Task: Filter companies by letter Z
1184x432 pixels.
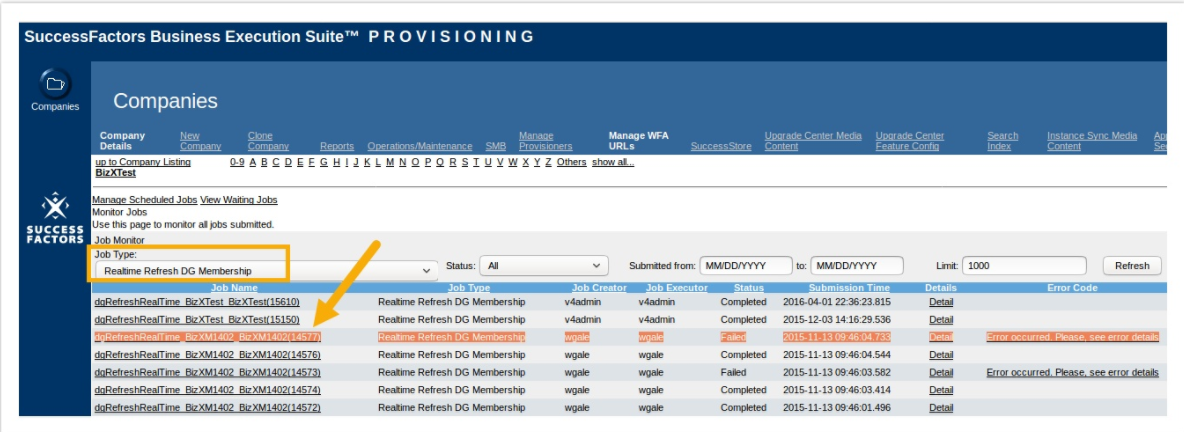Action: [548, 162]
